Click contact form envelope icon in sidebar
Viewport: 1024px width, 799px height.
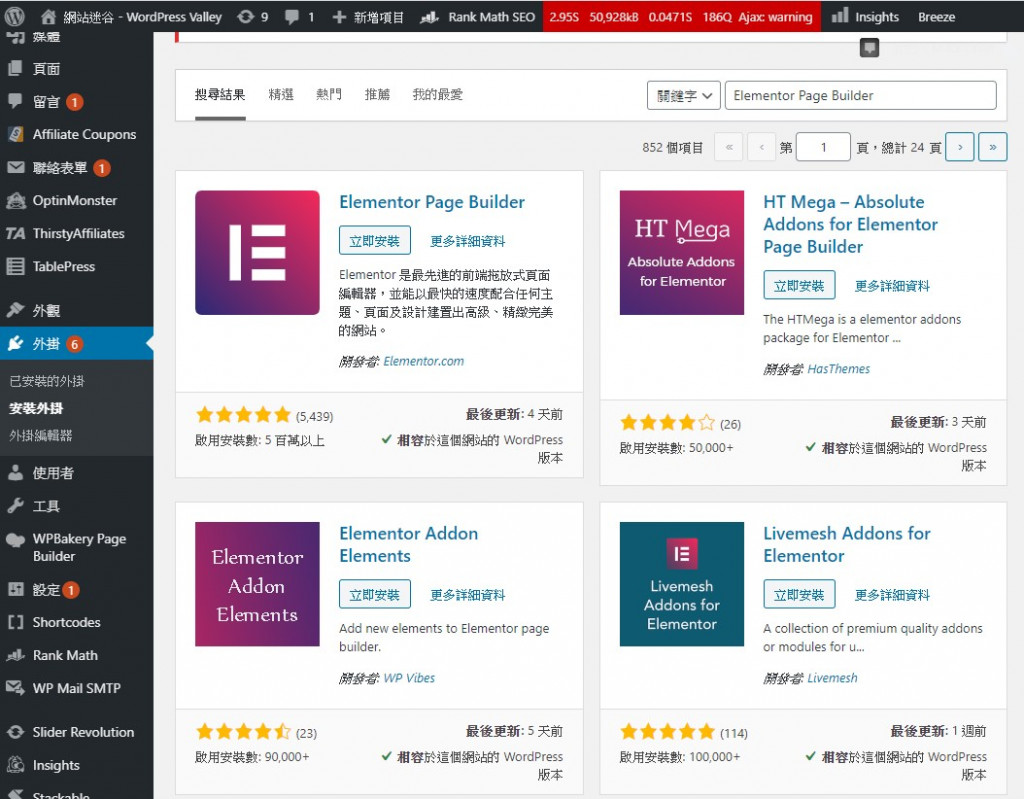pos(15,168)
